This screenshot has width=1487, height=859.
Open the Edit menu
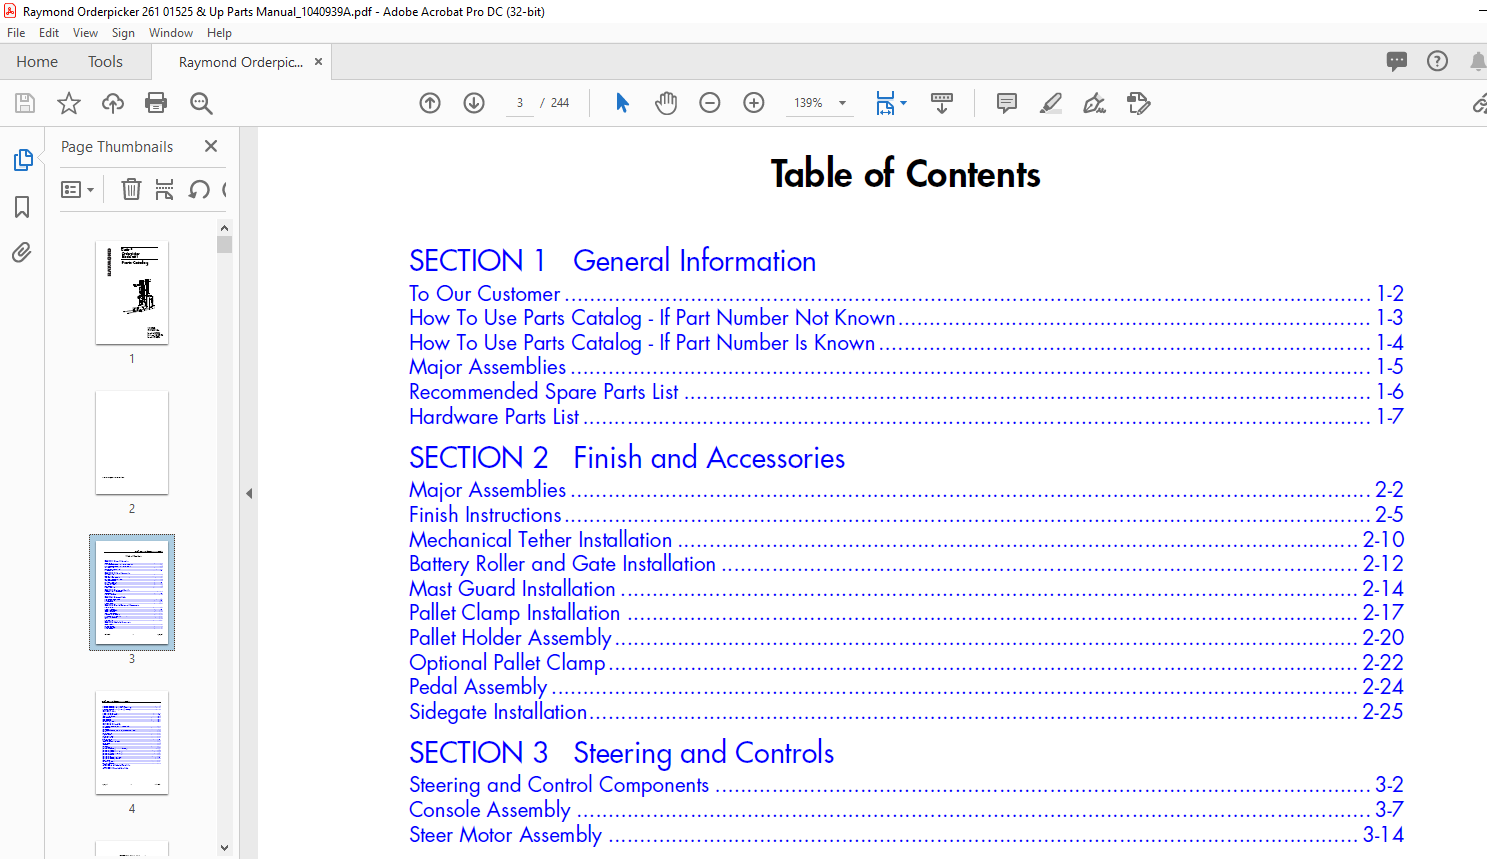click(x=49, y=33)
